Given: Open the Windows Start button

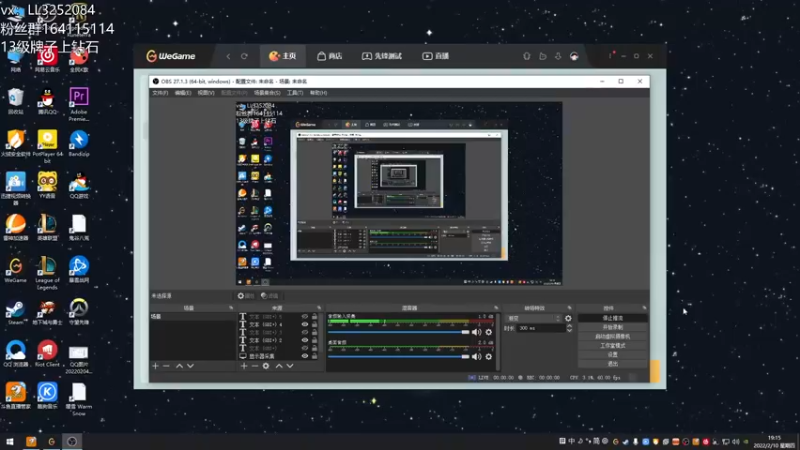Looking at the screenshot, I should click(x=9, y=441).
